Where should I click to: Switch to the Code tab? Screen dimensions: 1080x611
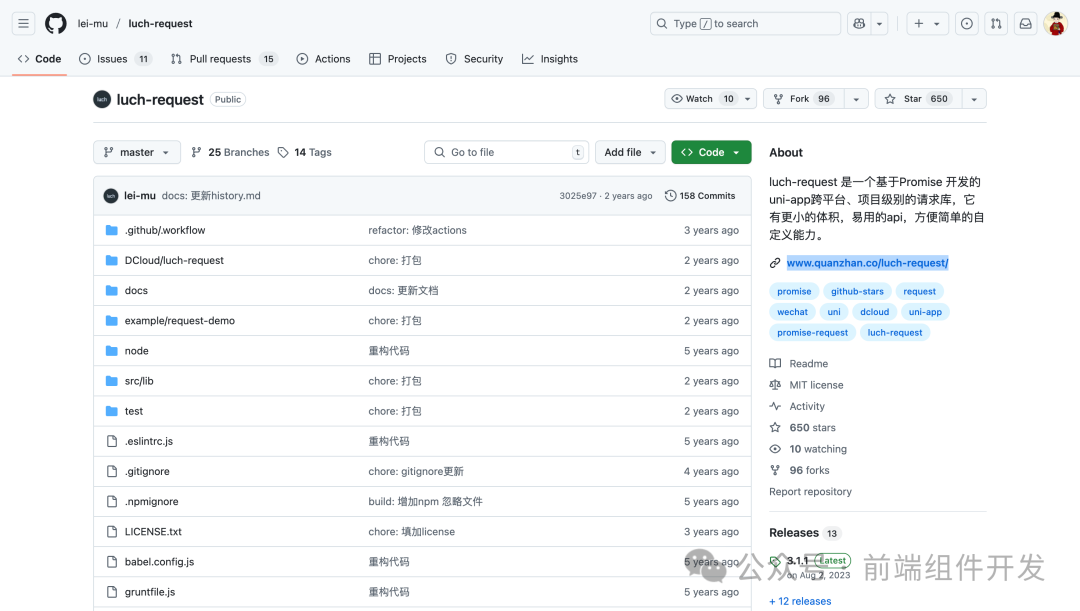click(x=39, y=59)
